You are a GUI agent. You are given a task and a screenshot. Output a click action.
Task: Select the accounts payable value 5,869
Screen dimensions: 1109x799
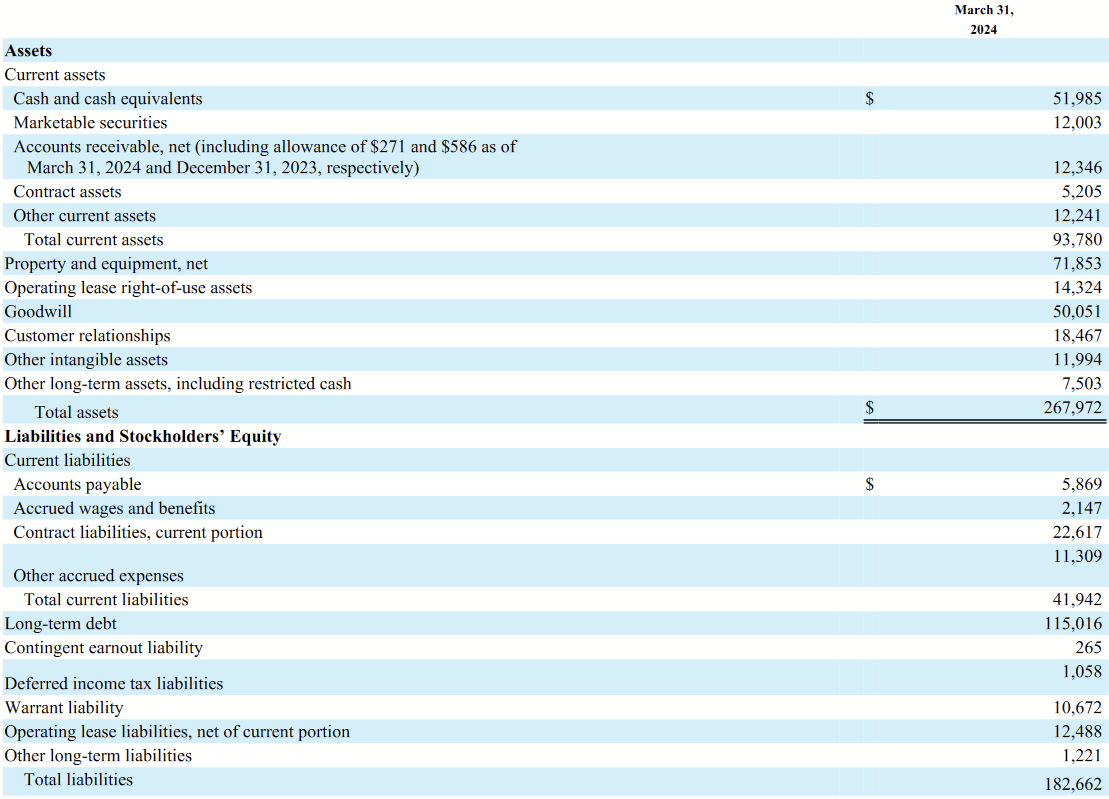(1081, 484)
